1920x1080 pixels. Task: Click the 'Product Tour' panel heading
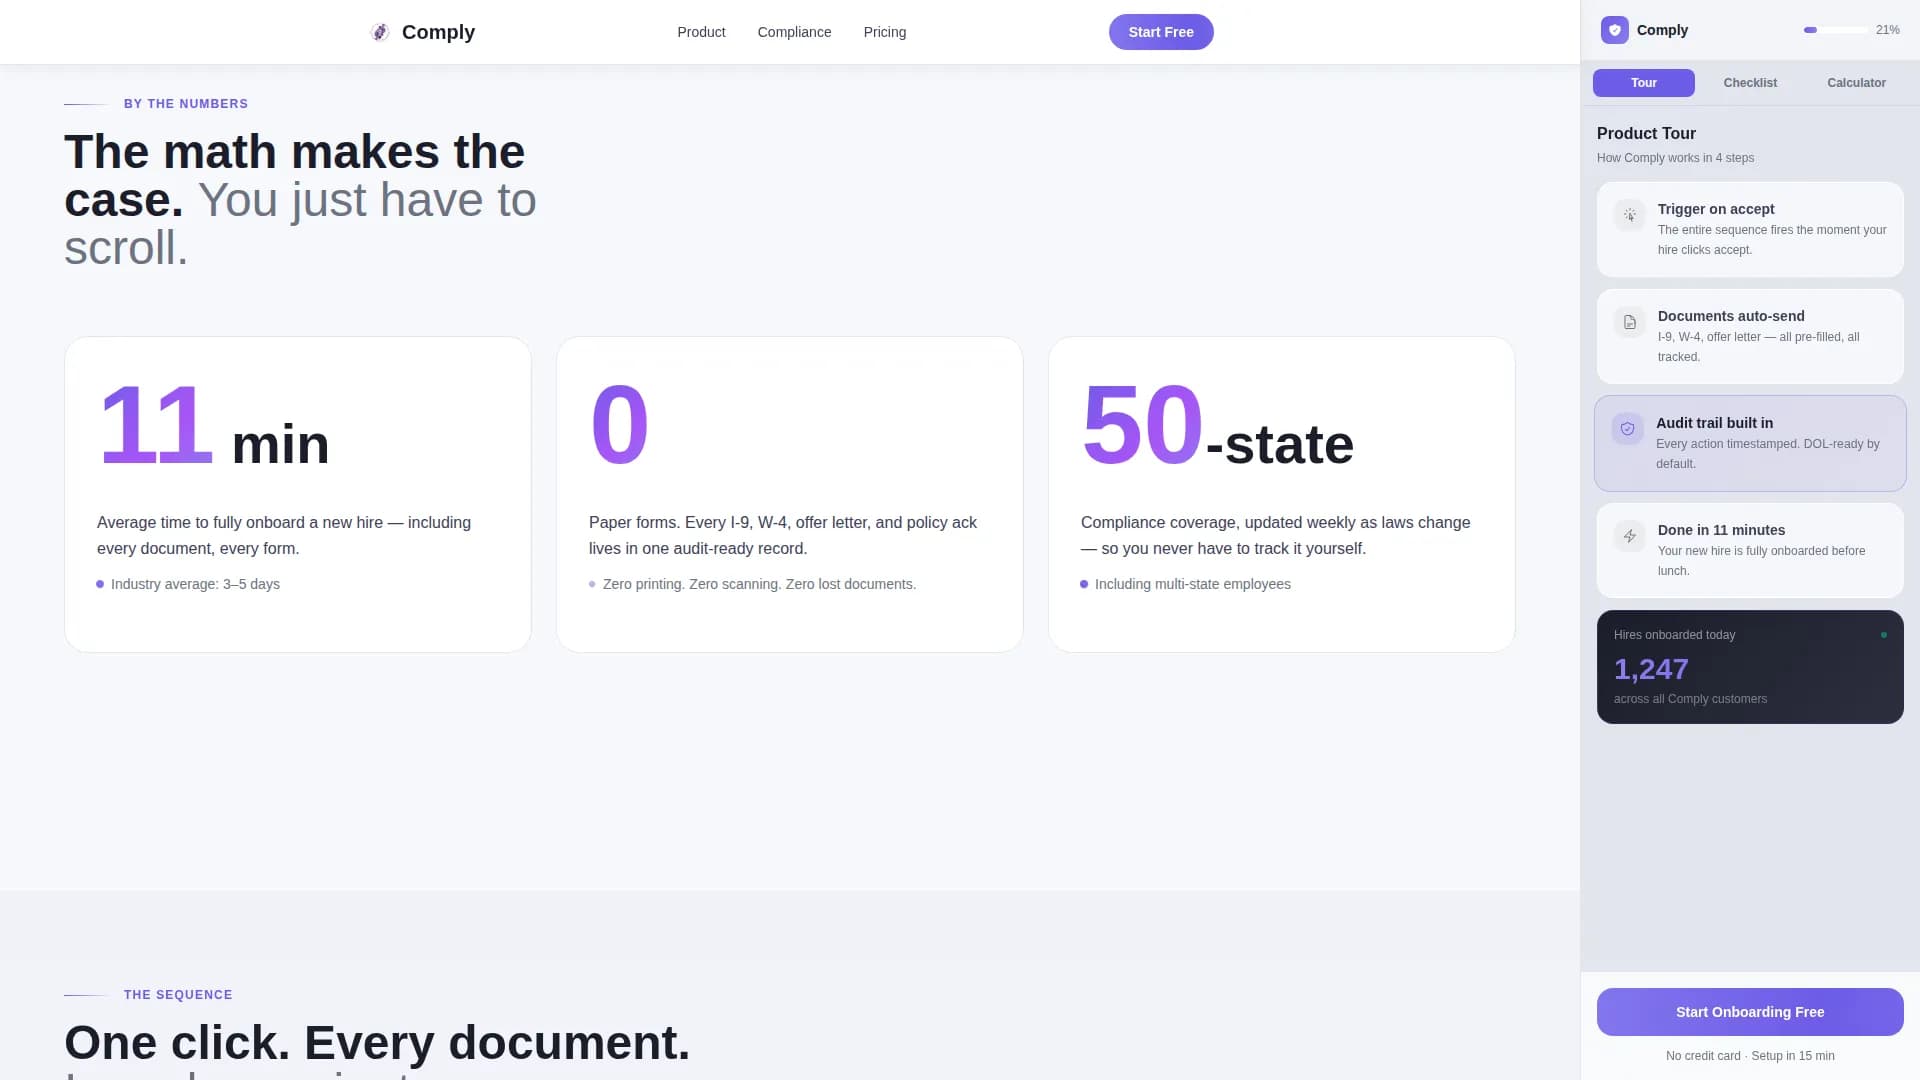click(1646, 133)
